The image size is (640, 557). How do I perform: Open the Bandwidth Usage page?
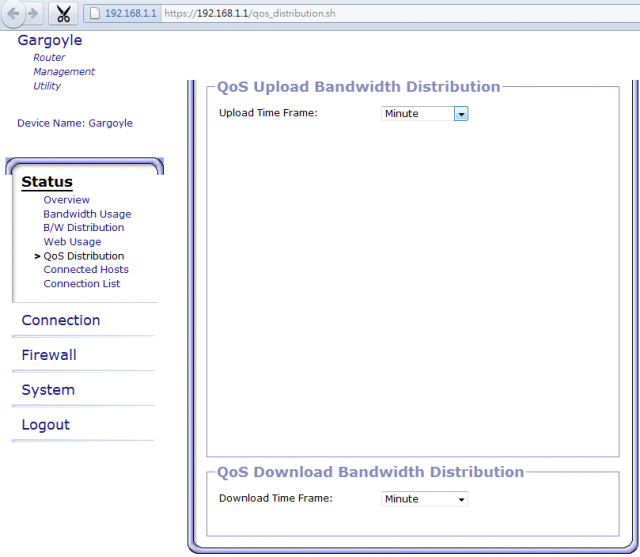87,214
